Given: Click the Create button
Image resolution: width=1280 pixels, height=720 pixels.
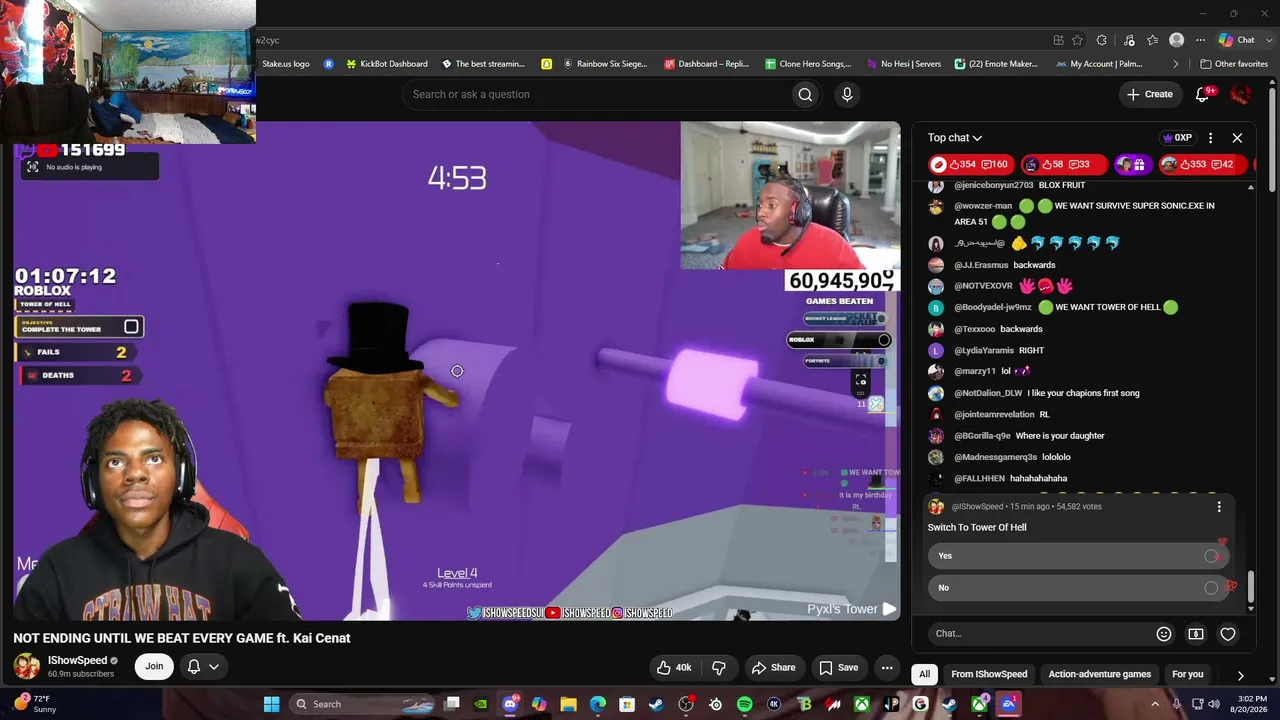Looking at the screenshot, I should [1149, 94].
